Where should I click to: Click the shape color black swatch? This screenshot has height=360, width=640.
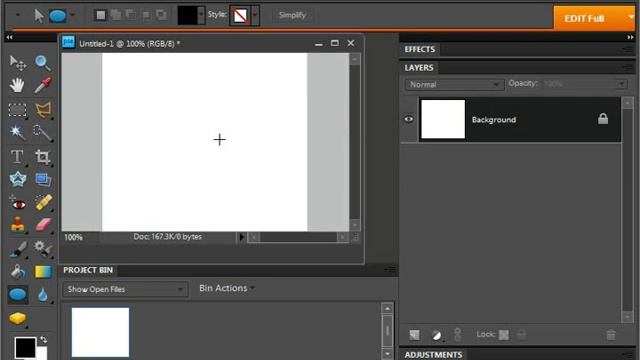click(x=187, y=16)
